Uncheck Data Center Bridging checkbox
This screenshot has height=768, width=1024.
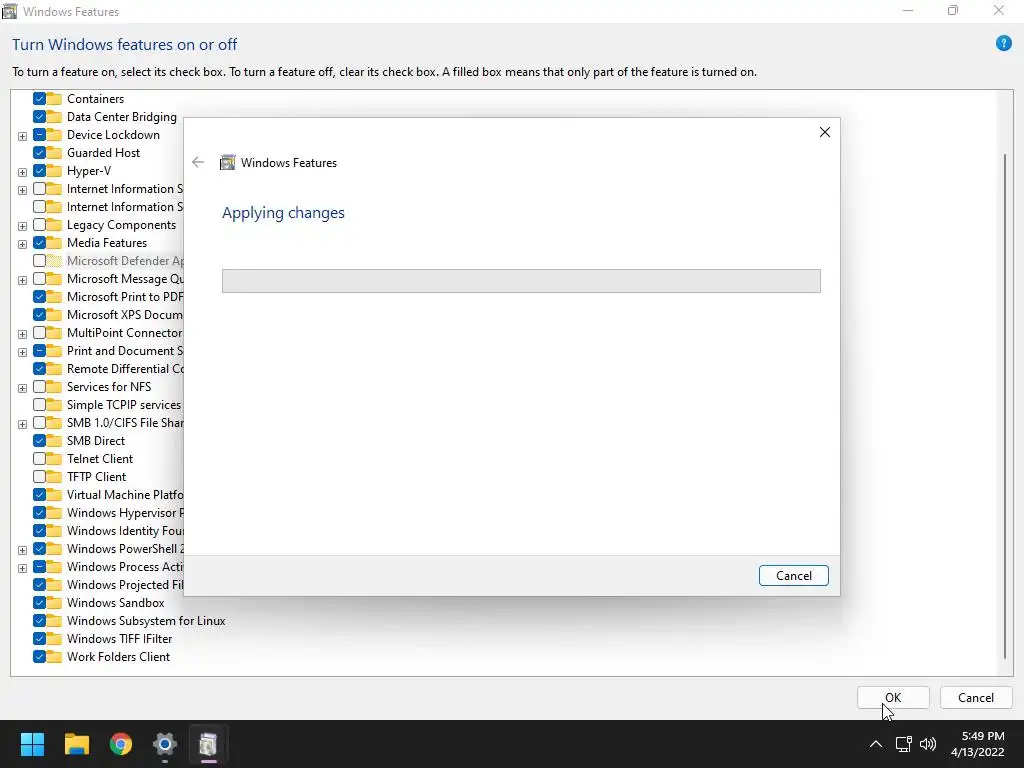click(39, 117)
